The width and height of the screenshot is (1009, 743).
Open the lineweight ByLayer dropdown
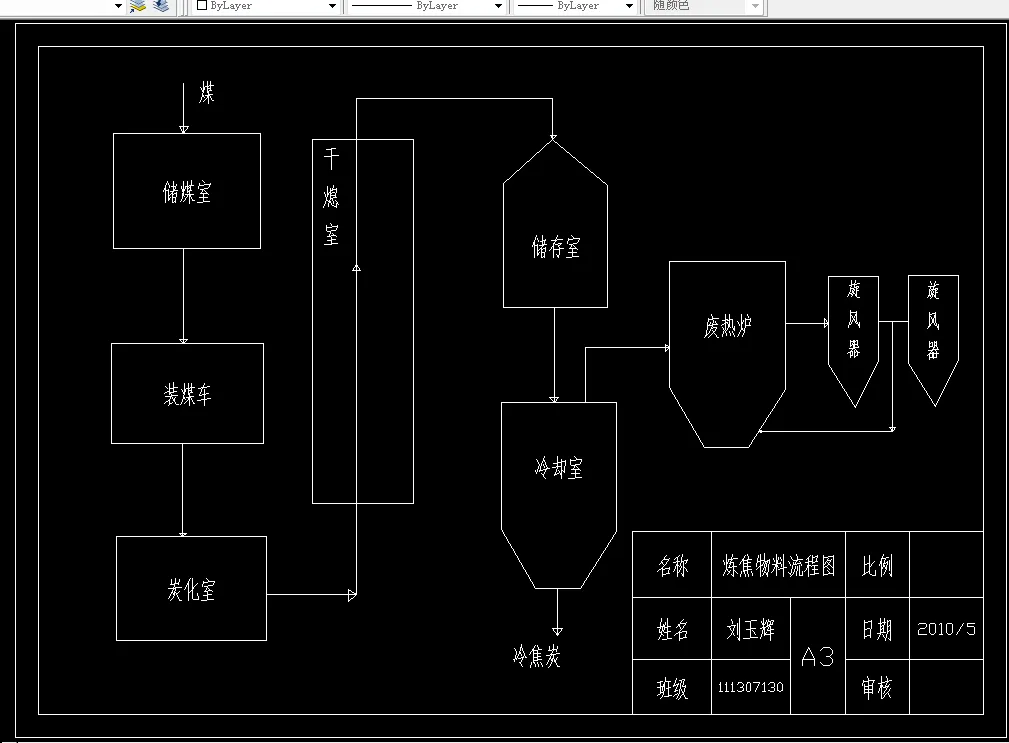click(628, 6)
